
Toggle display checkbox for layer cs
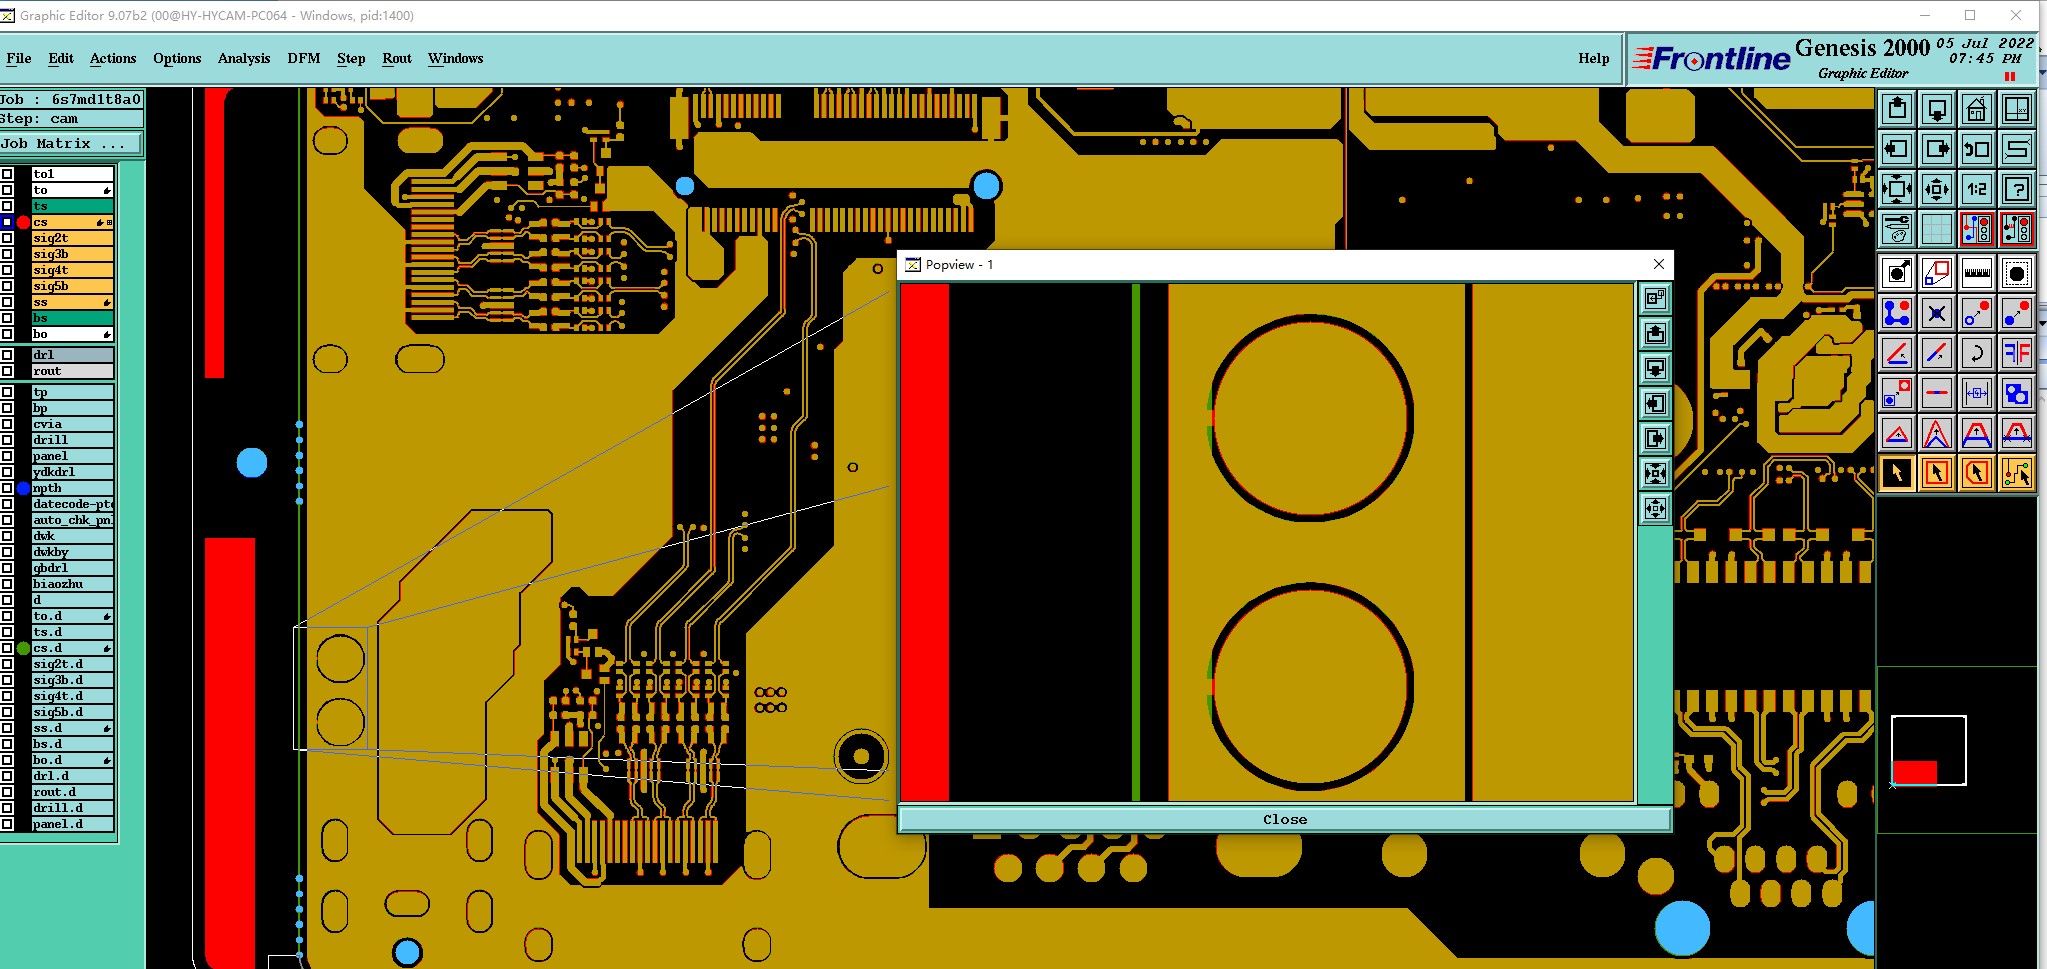(7, 222)
